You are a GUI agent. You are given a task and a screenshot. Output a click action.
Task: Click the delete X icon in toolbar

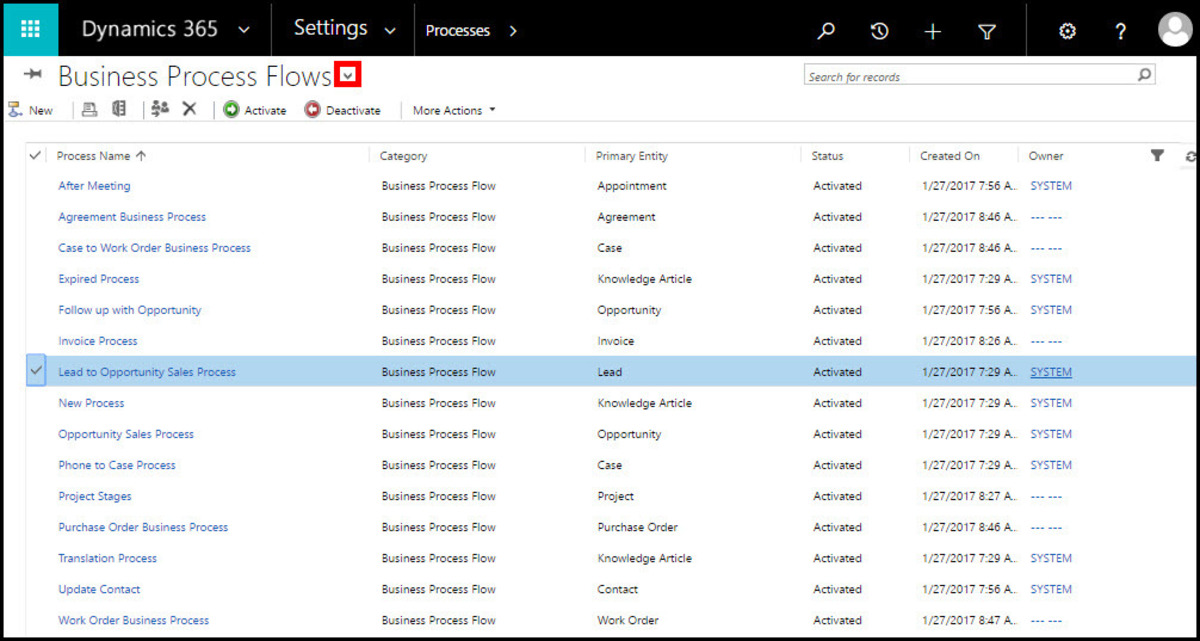click(189, 109)
